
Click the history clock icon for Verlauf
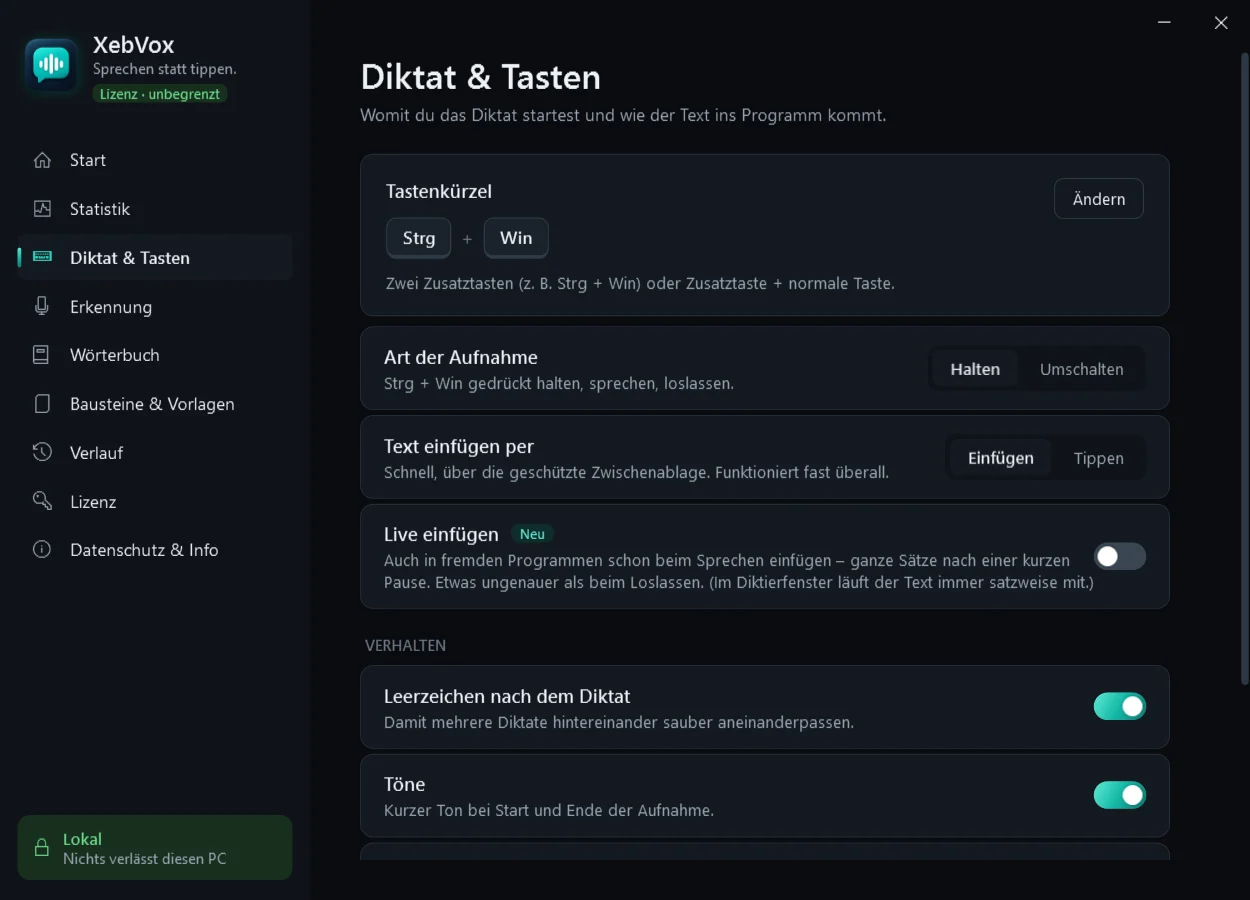[42, 452]
